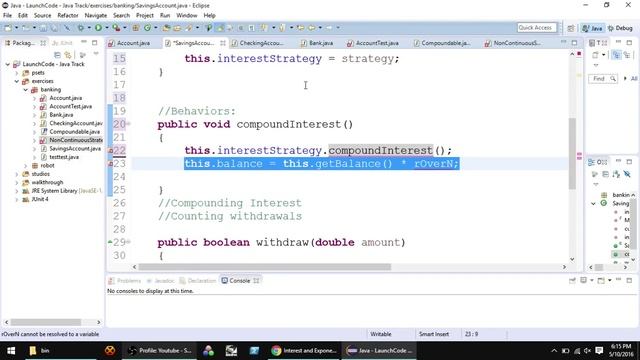The width and height of the screenshot is (640, 360).
Task: Minimize the Package Explorer view
Action: 84,42
